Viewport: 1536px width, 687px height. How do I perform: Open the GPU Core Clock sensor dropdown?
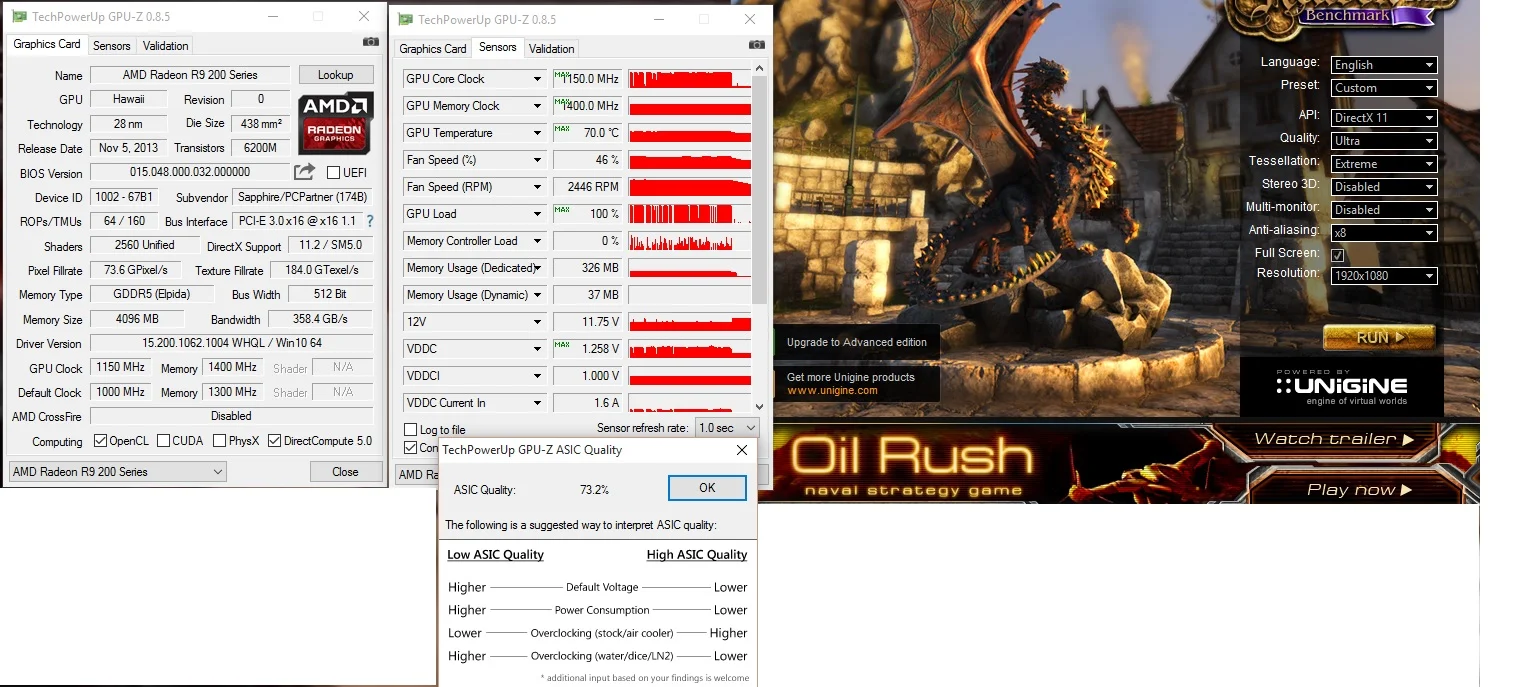tap(537, 79)
